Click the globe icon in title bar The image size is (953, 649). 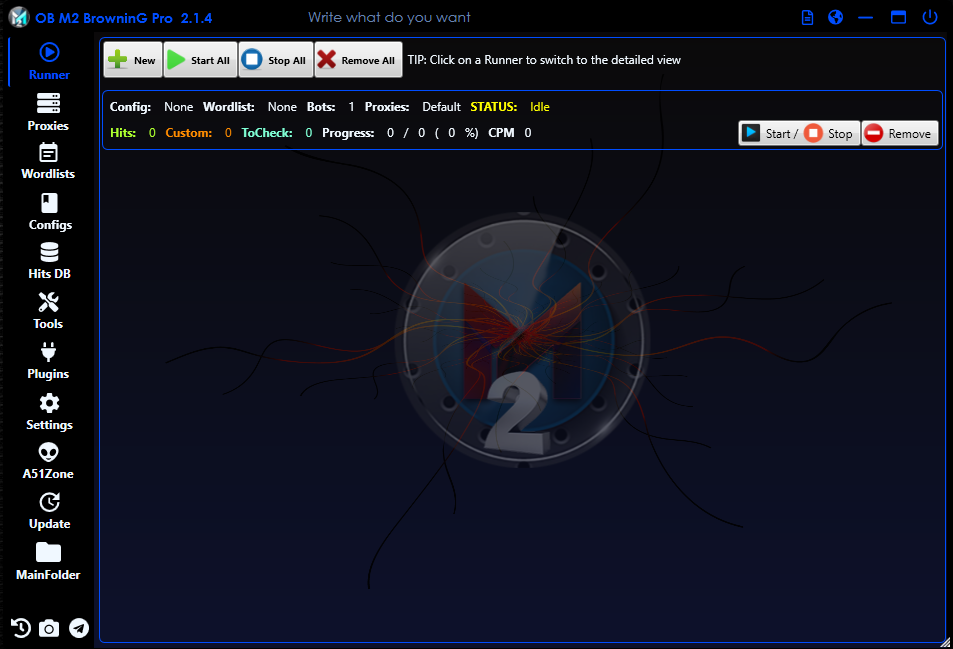(x=836, y=18)
